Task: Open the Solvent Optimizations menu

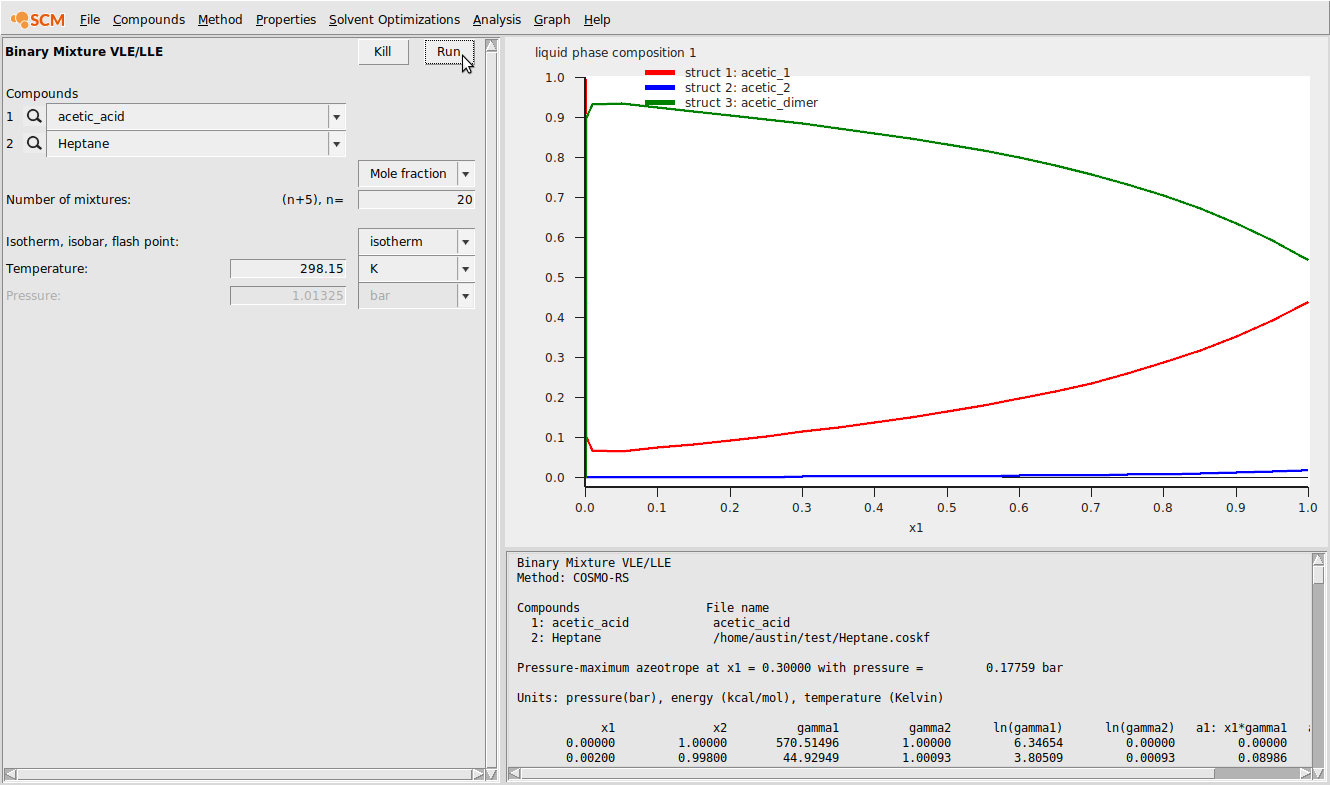Action: (x=394, y=19)
